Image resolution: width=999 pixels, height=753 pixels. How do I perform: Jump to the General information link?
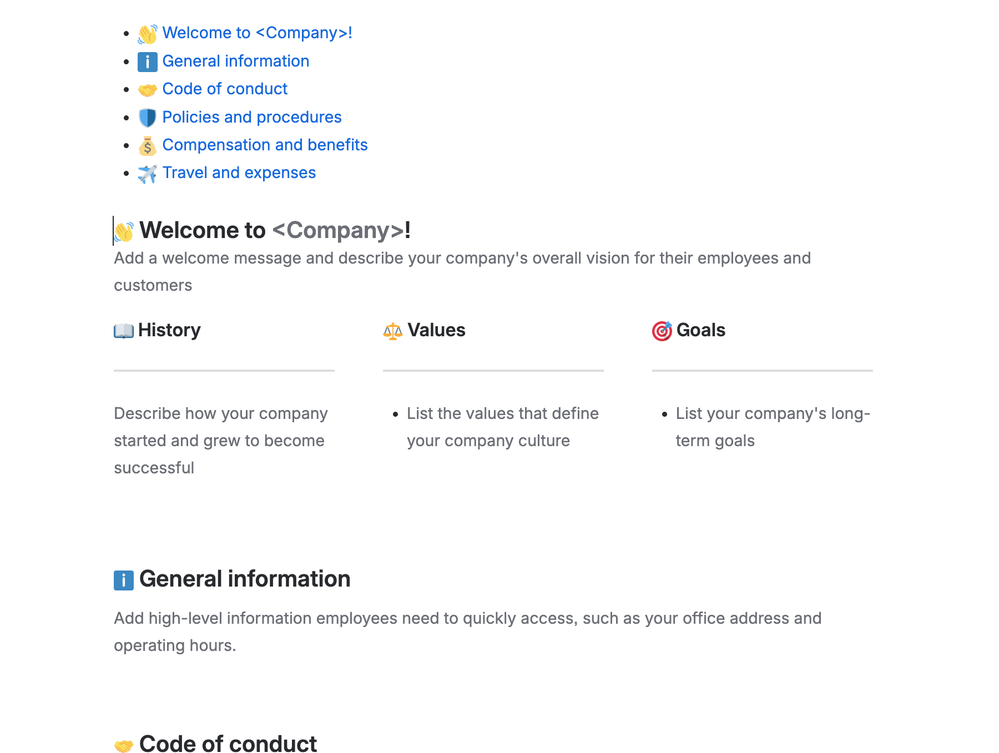(236, 61)
